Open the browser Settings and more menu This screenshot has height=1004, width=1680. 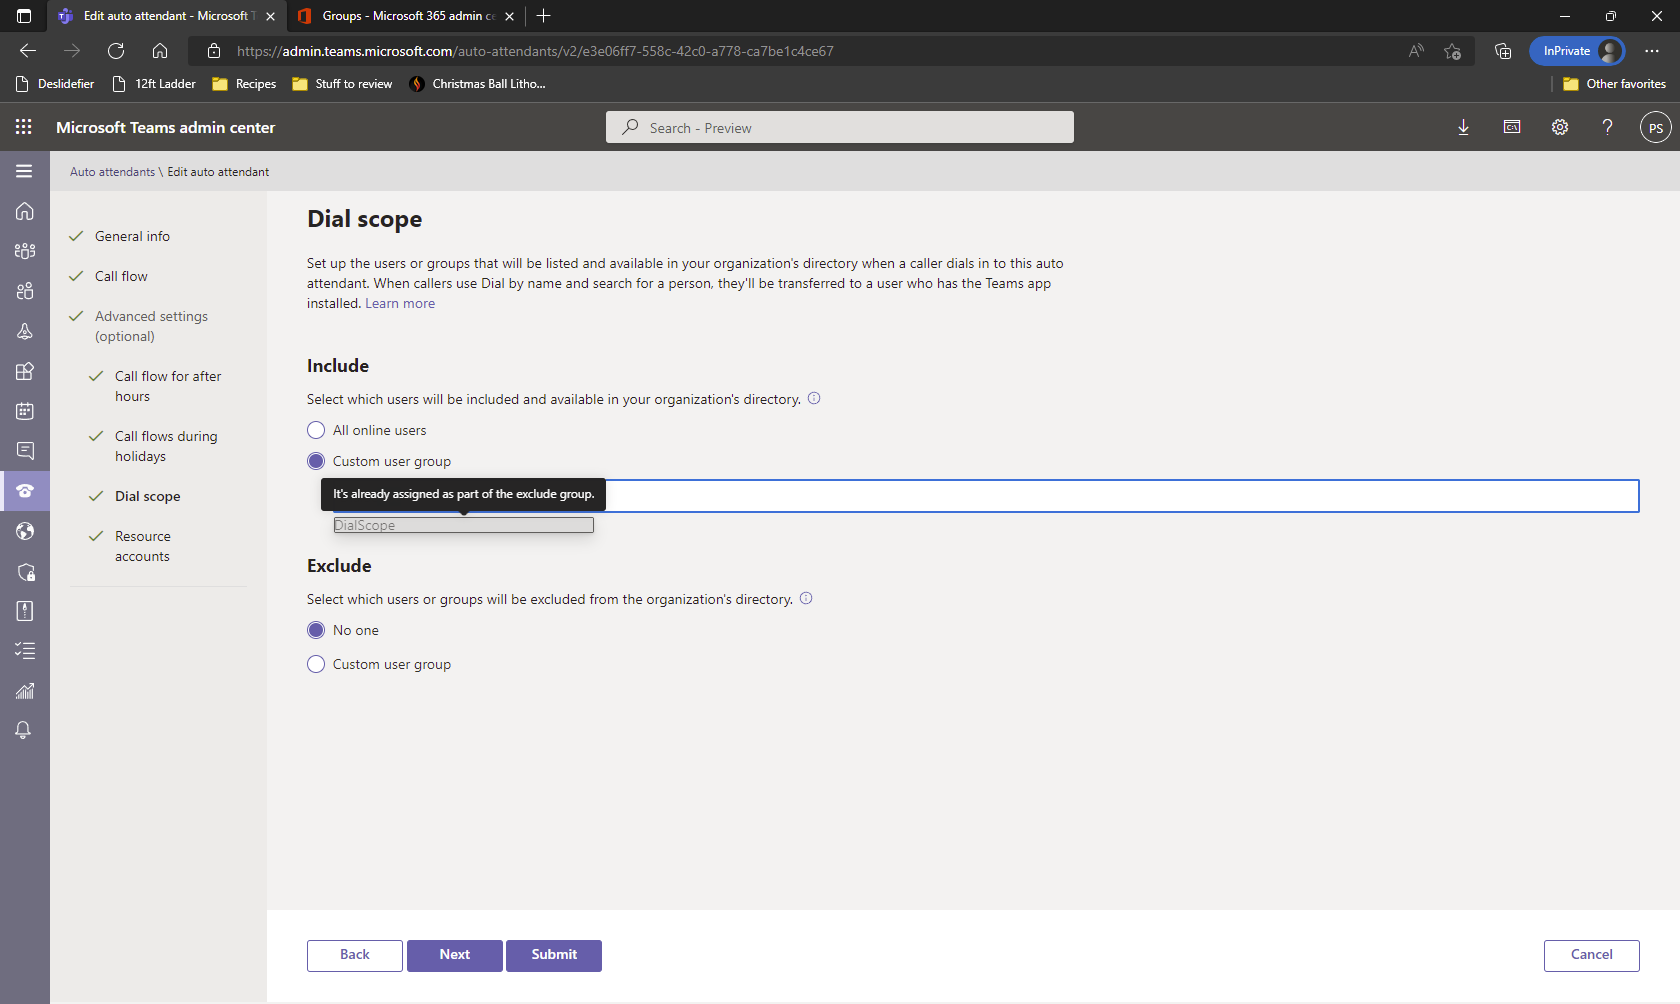(x=1652, y=51)
